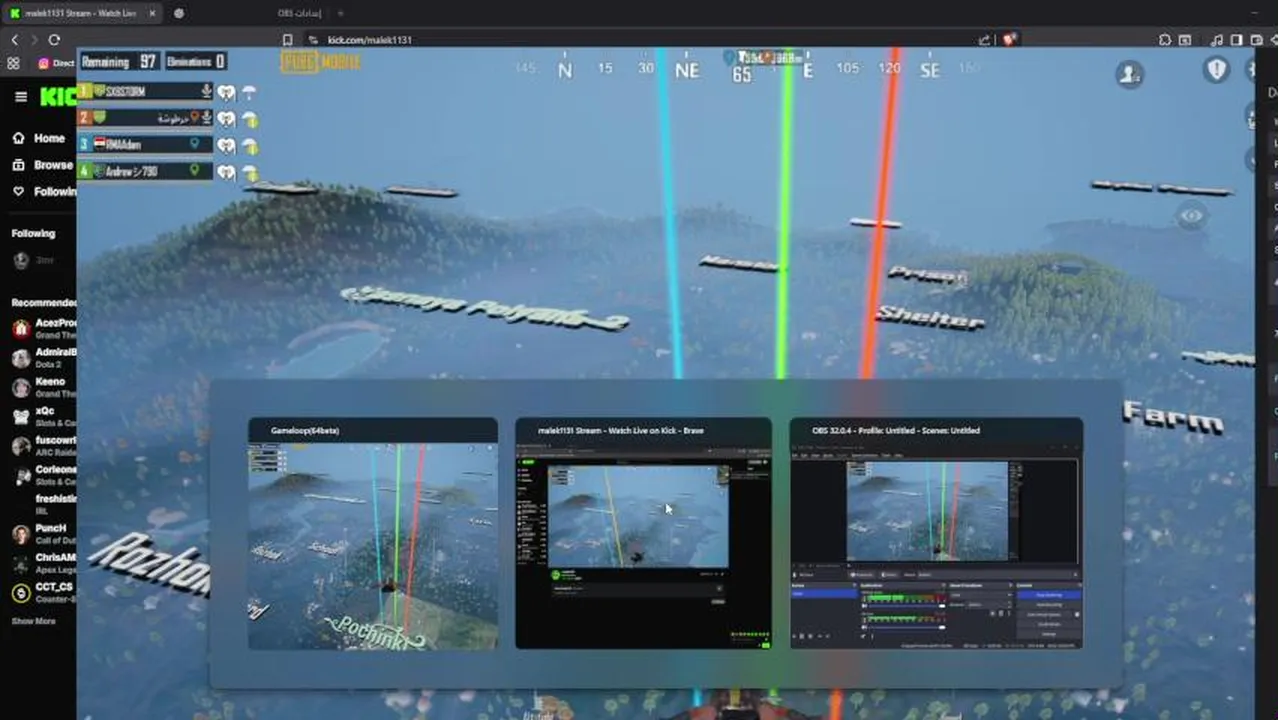Open recommended channel xQc
This screenshot has height=720, width=1278.
pos(43,416)
